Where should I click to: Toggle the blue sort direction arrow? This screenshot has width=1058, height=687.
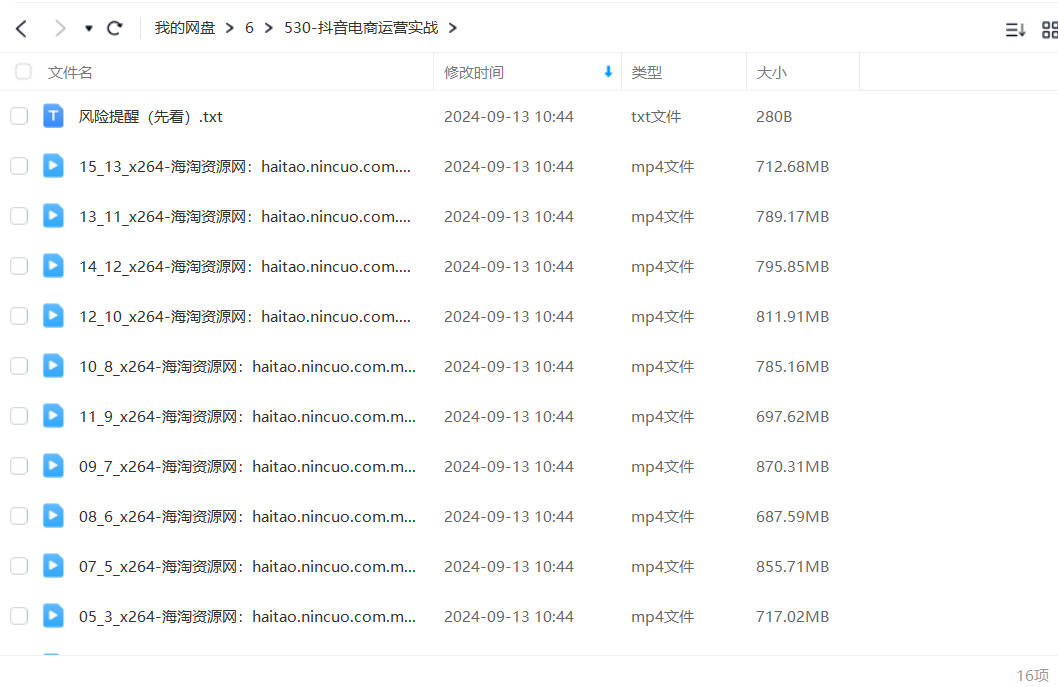pyautogui.click(x=608, y=72)
